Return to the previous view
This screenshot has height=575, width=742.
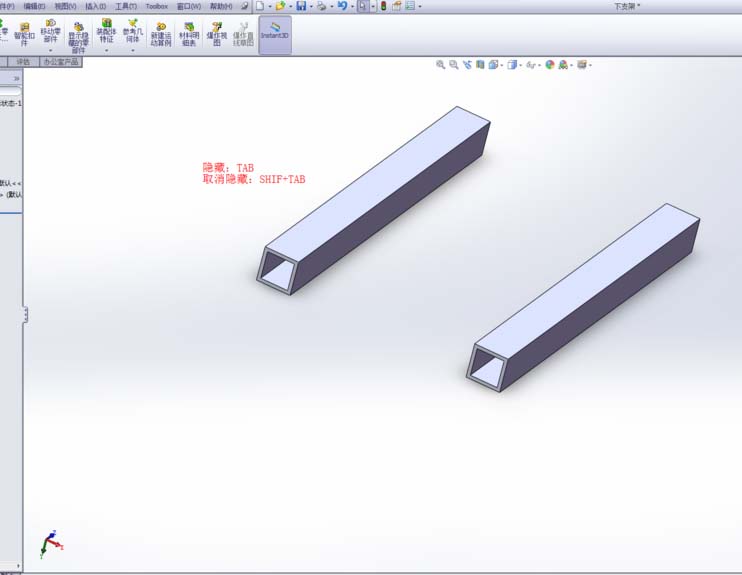467,65
